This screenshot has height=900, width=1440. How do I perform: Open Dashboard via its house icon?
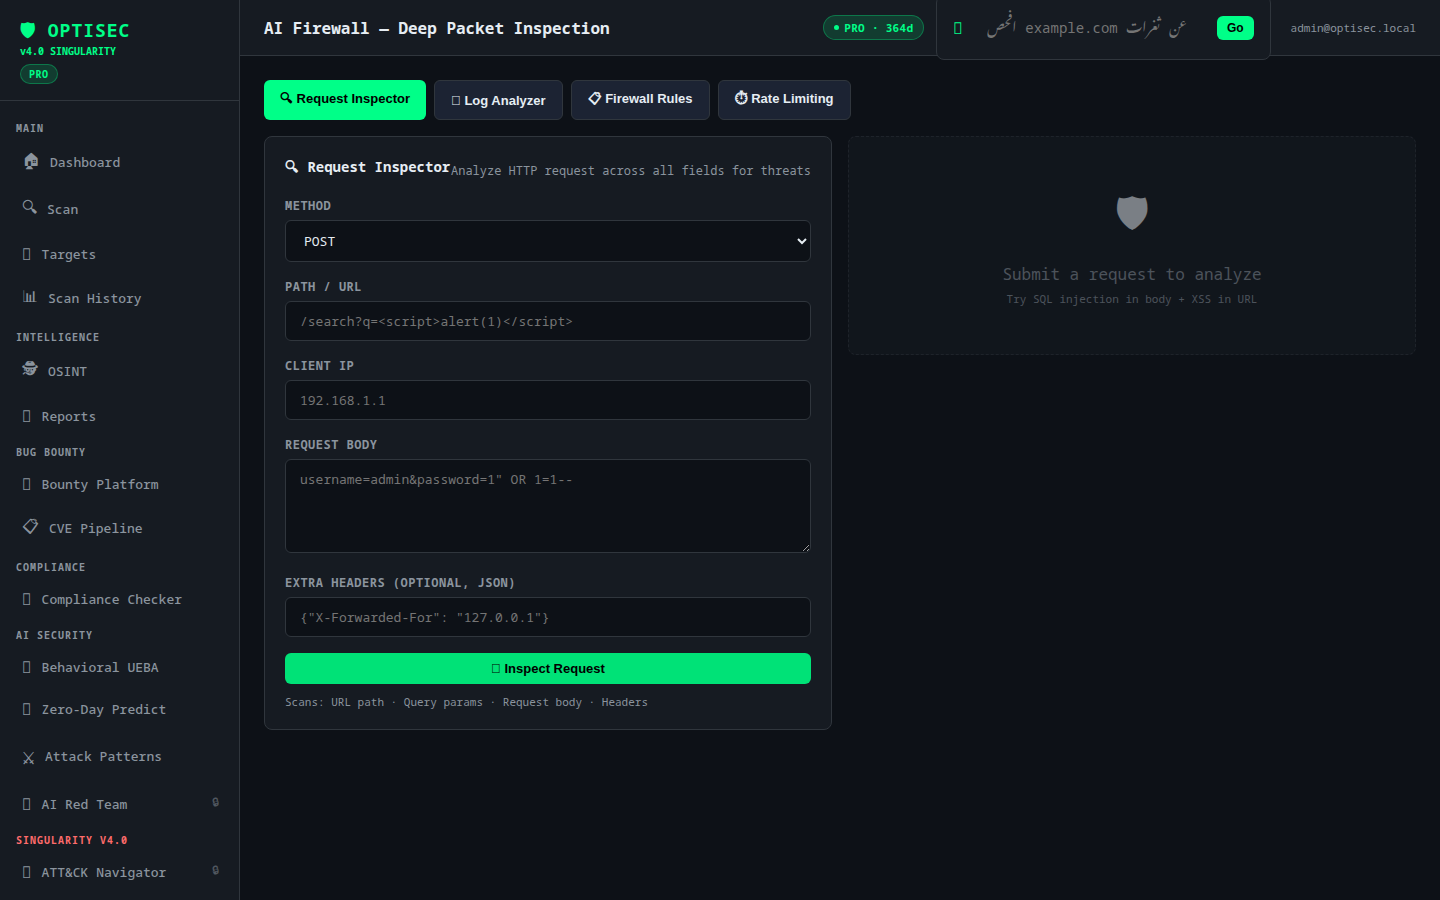click(31, 161)
